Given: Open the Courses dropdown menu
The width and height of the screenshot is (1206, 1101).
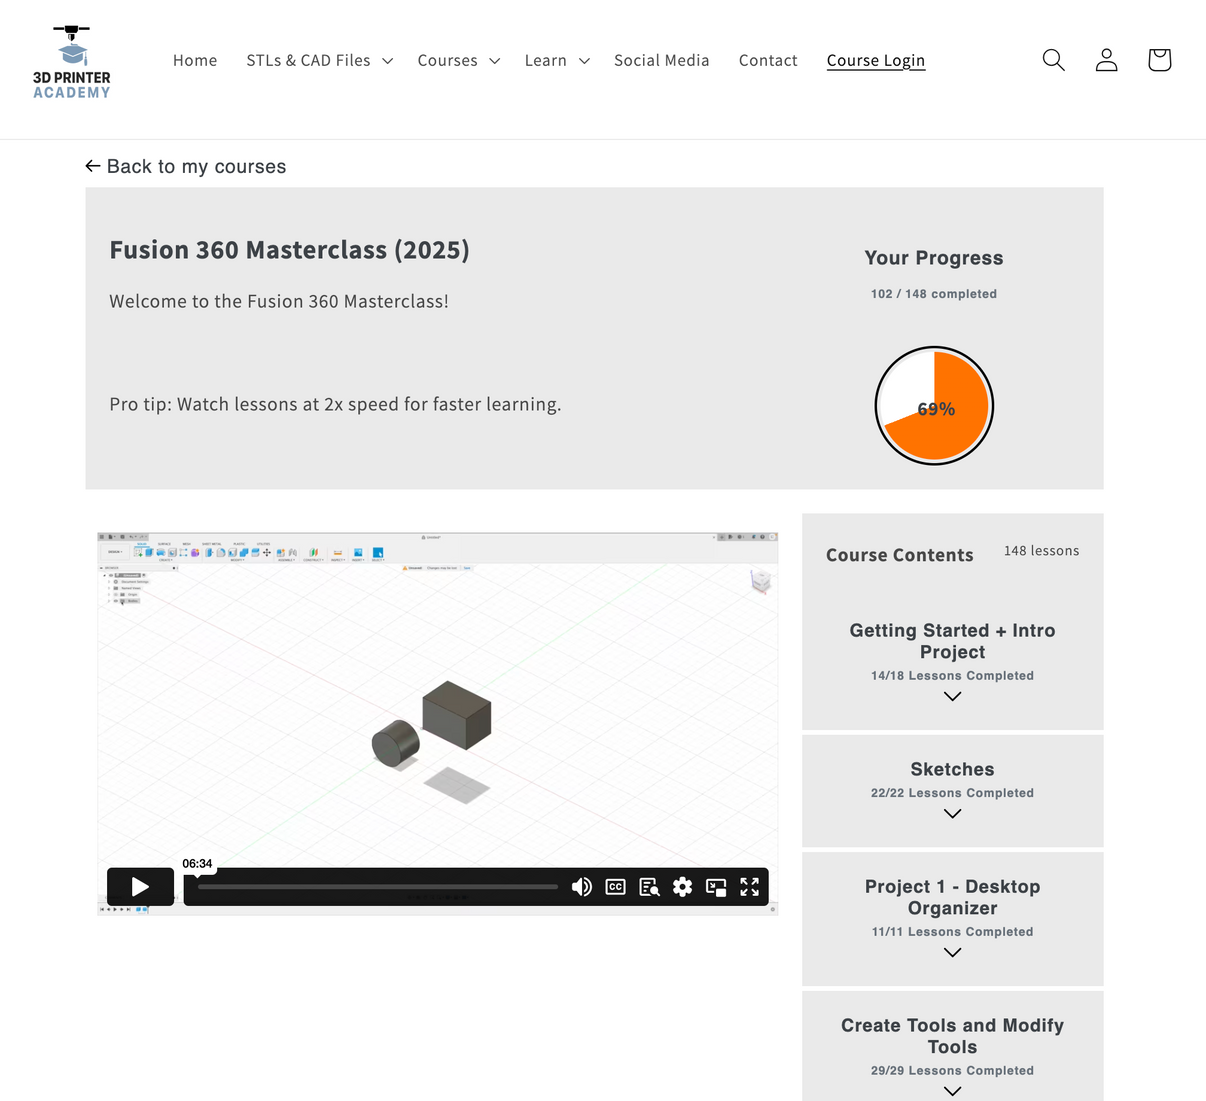Looking at the screenshot, I should pyautogui.click(x=458, y=60).
